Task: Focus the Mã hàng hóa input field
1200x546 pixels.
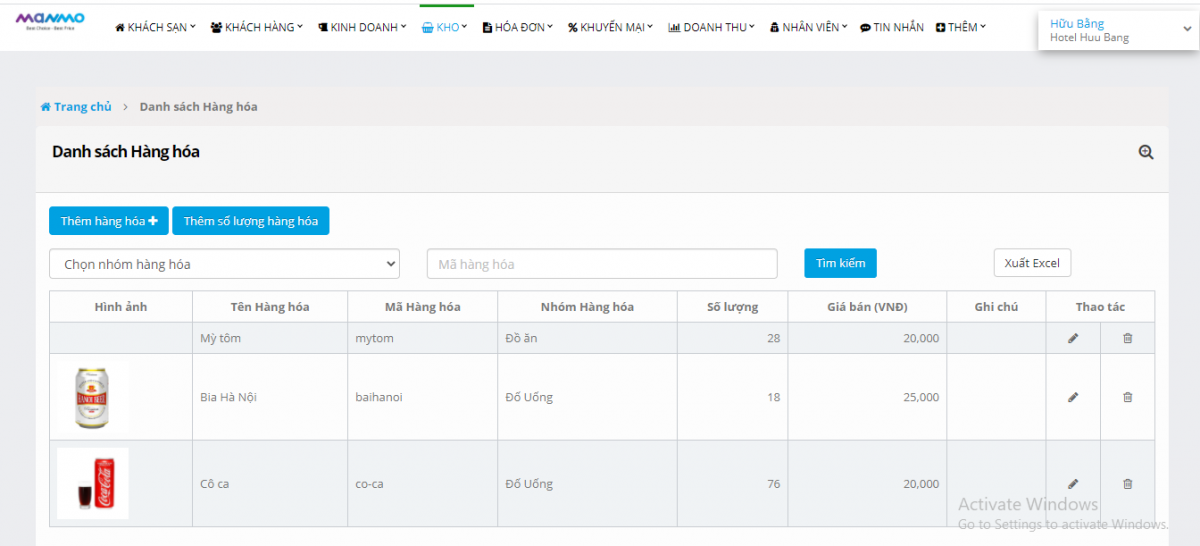Action: 602,264
